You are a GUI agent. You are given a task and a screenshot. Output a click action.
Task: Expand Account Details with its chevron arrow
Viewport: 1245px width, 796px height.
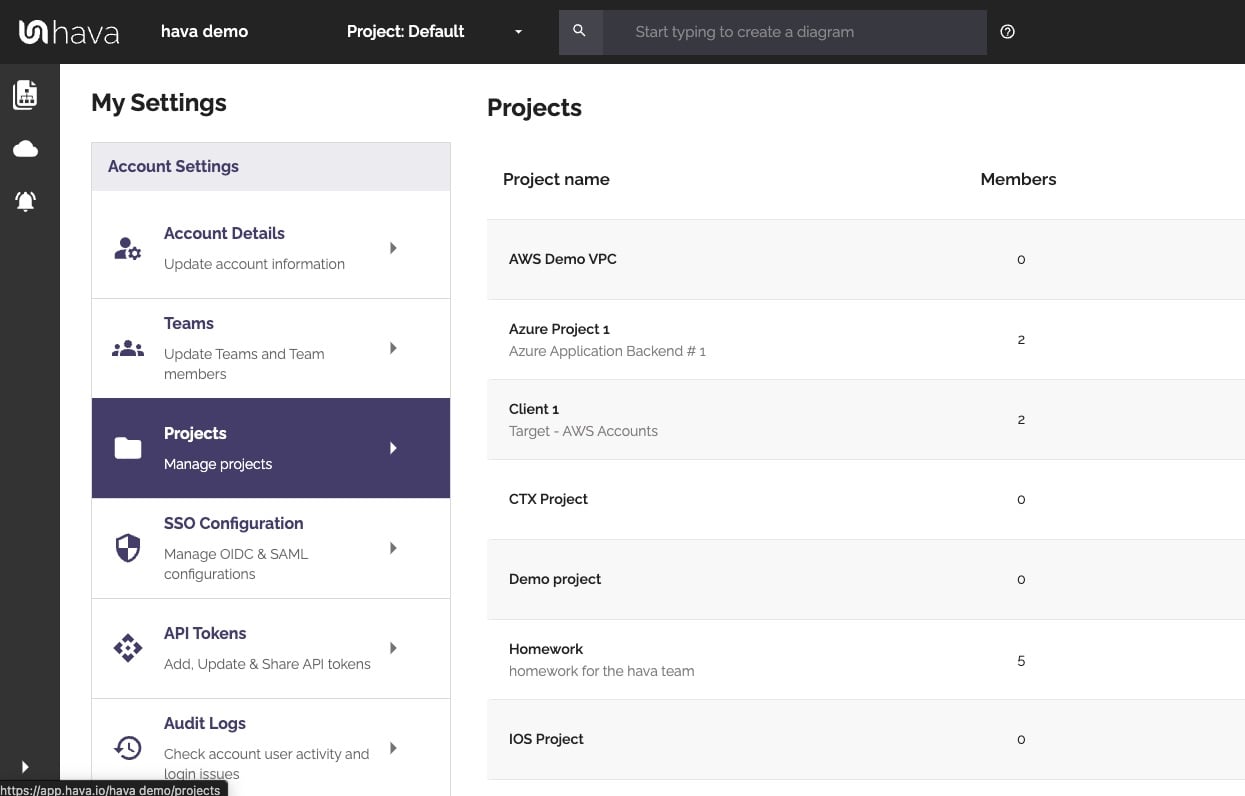(x=393, y=247)
